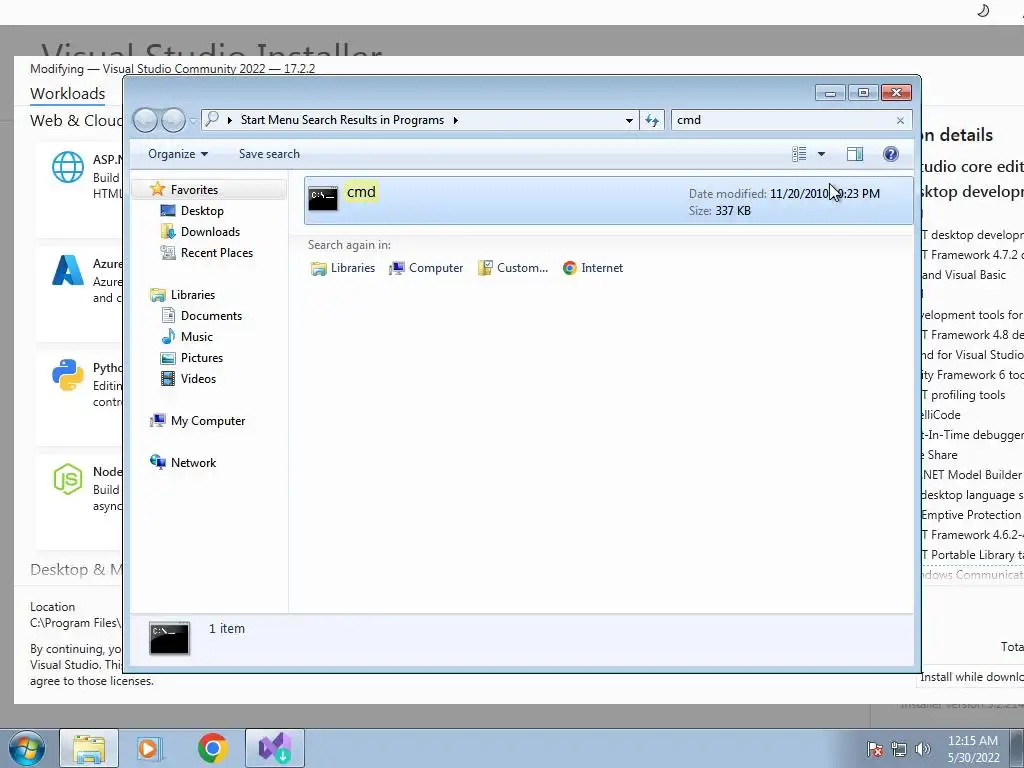Image resolution: width=1024 pixels, height=768 pixels.
Task: Select Libraries in the navigation pane
Action: [x=193, y=295]
